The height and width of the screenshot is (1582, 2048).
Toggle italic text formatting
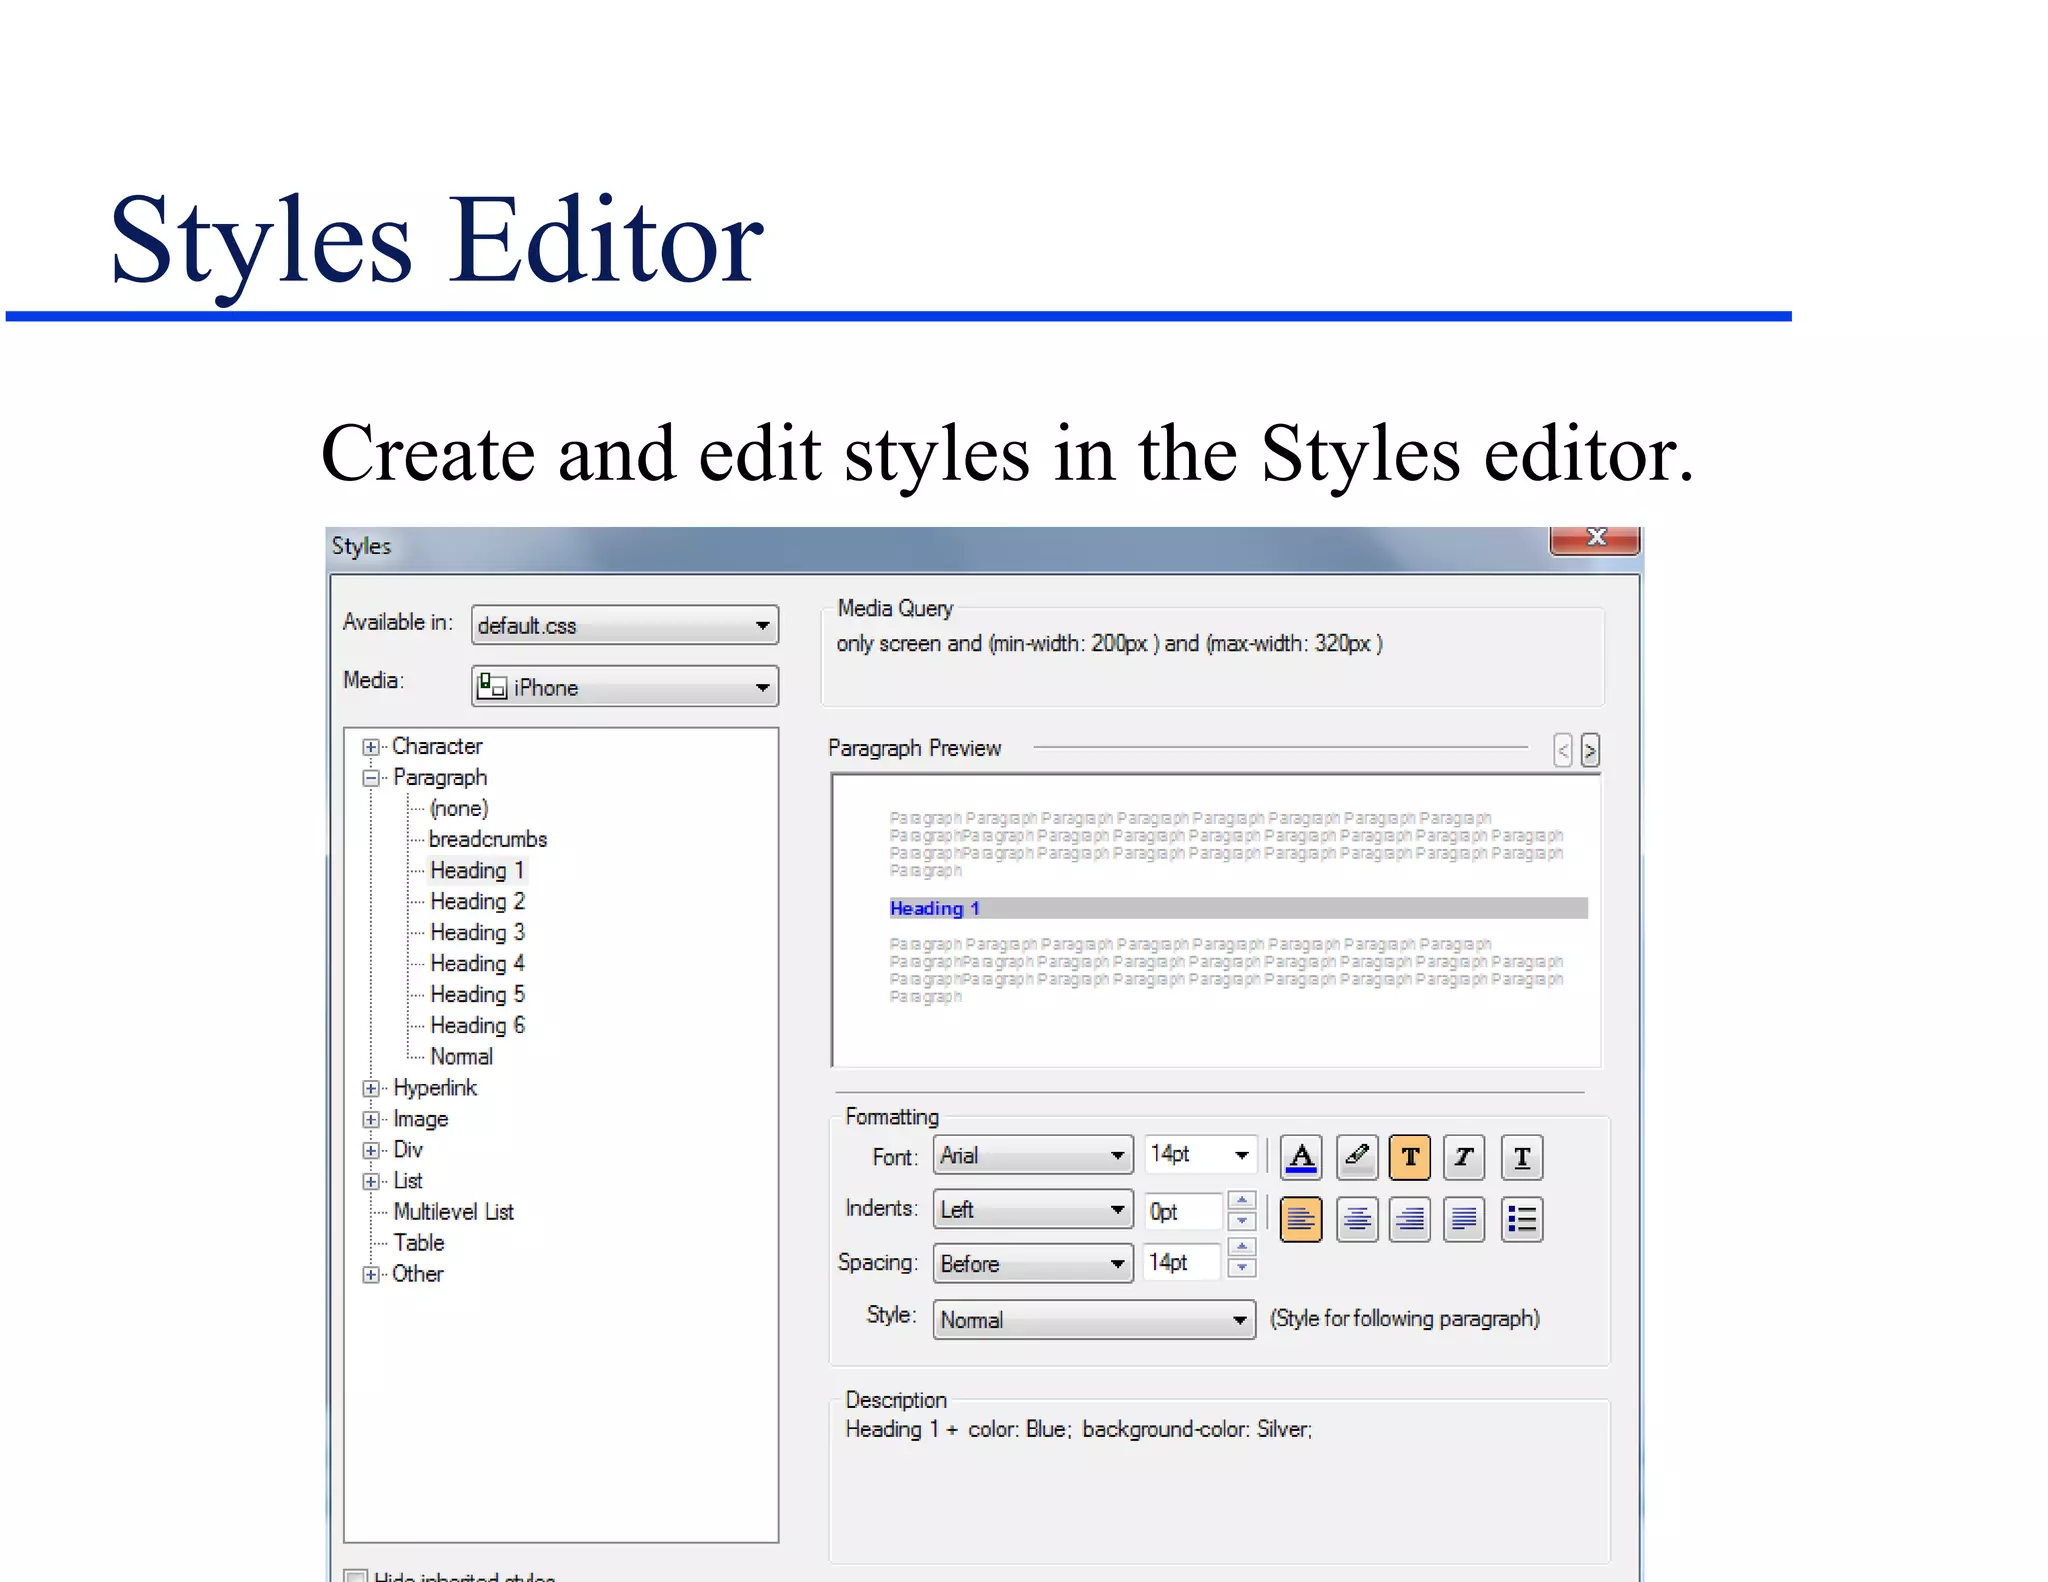coord(1464,1158)
